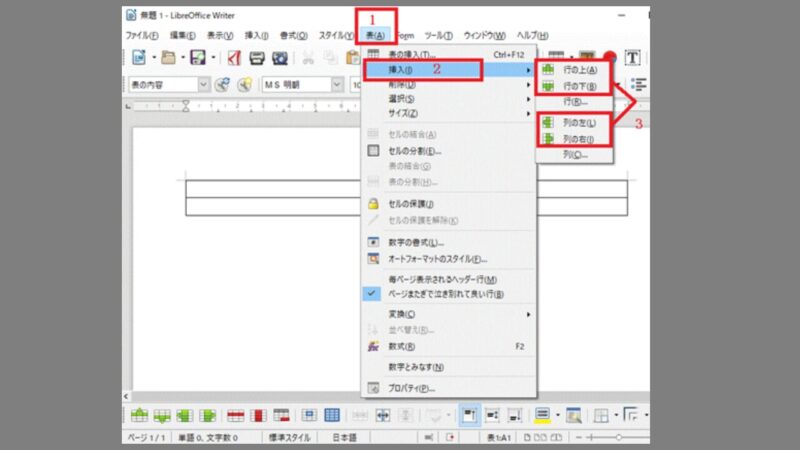800x450 pixels.
Task: Export directly as PDF icon
Action: [x=234, y=58]
